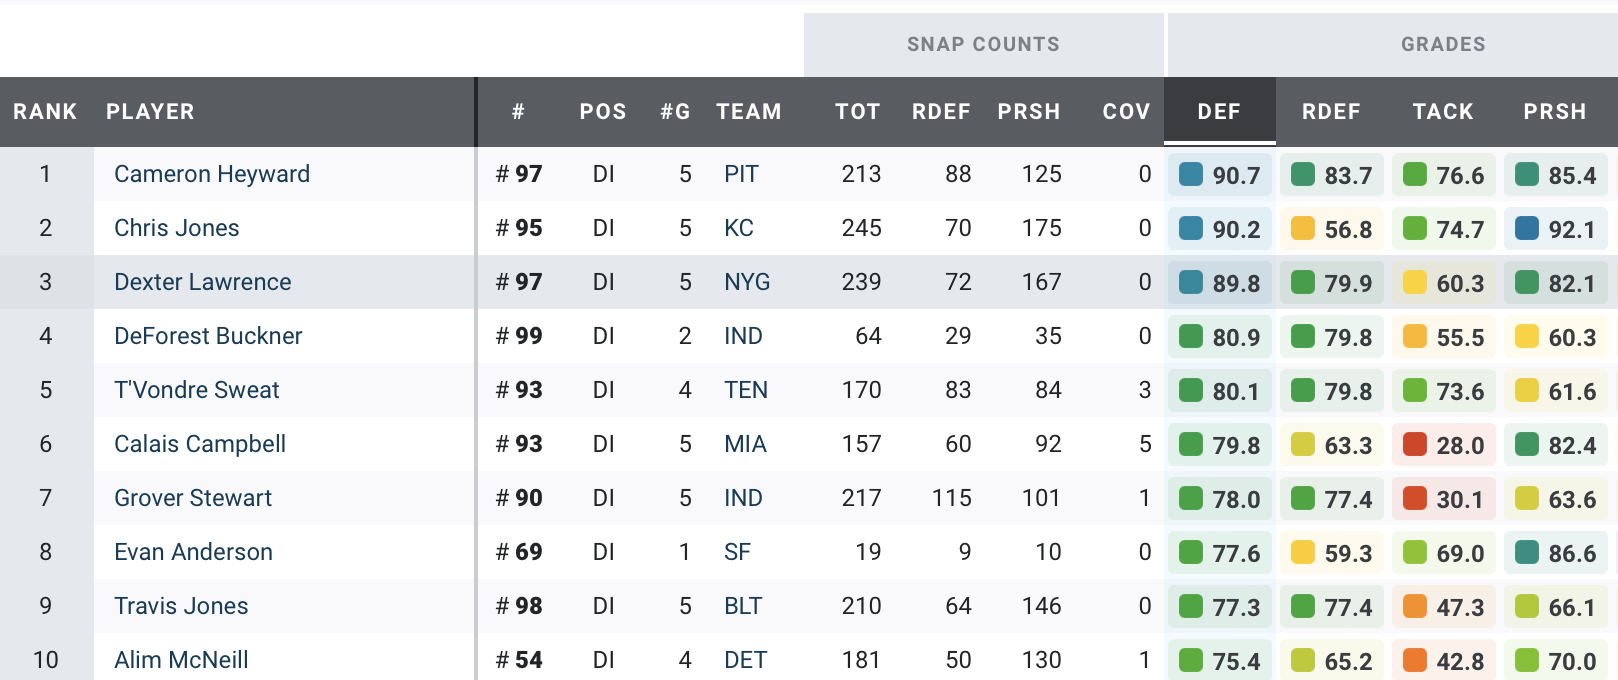Click the SNAP COUNTS group header
Screen dimensions: 1618x680
983,44
